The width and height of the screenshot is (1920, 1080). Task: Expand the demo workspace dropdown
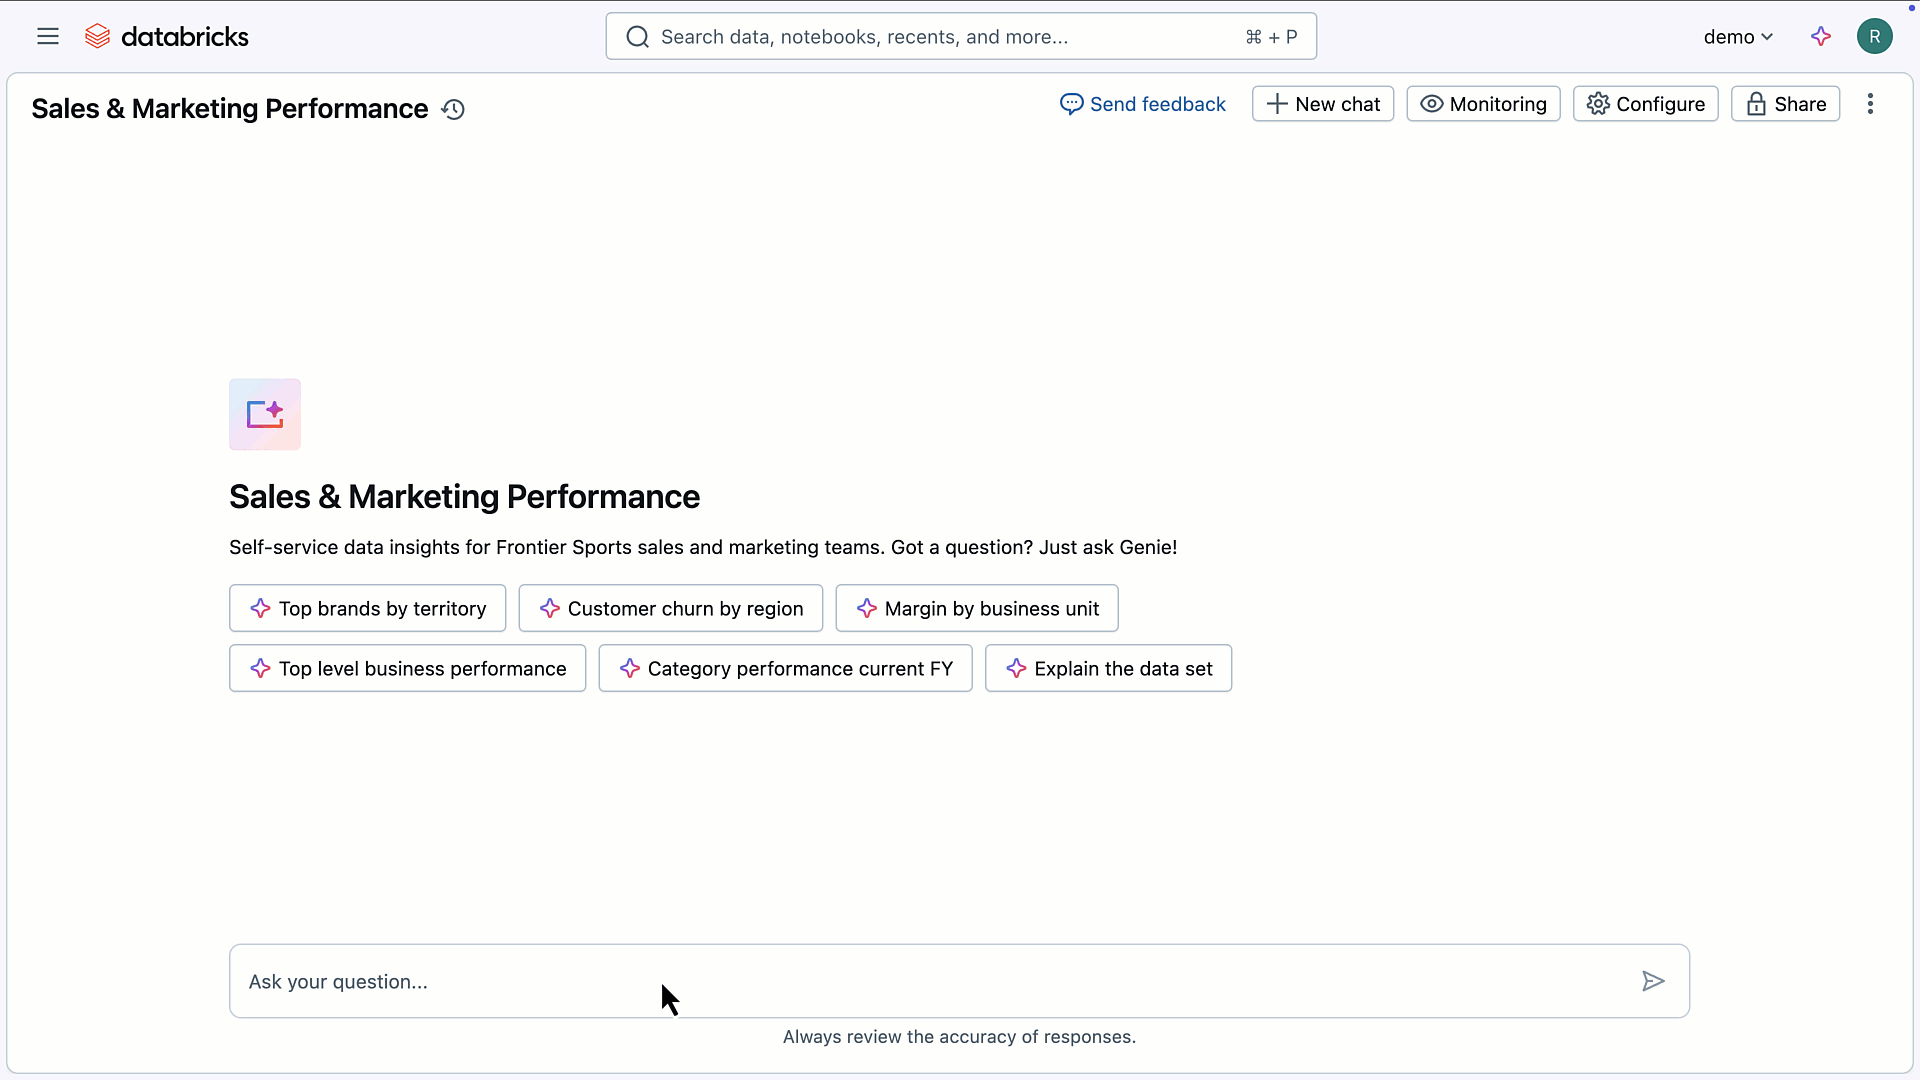pyautogui.click(x=1738, y=37)
